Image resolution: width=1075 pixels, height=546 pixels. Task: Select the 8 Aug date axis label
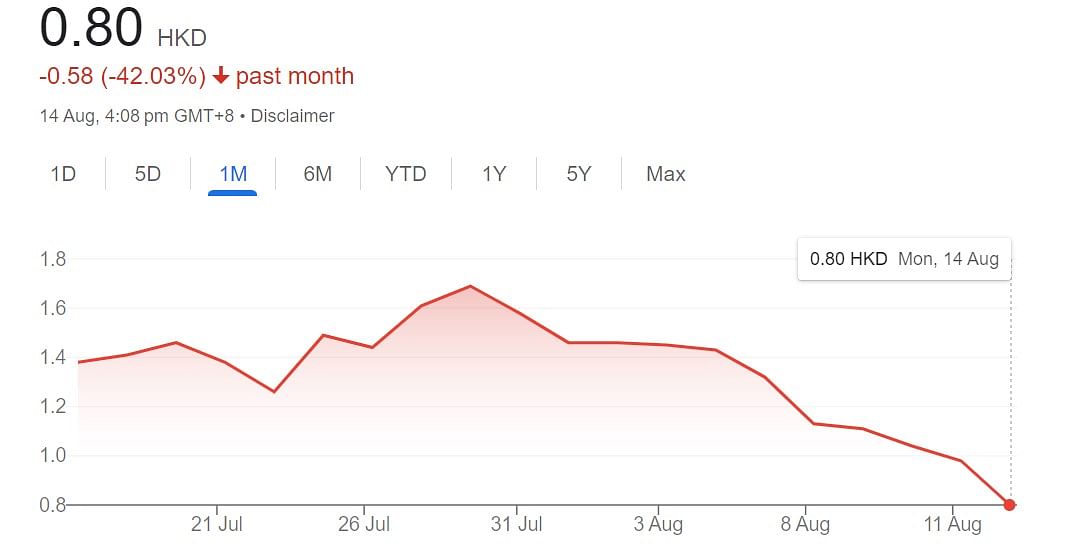click(x=805, y=525)
